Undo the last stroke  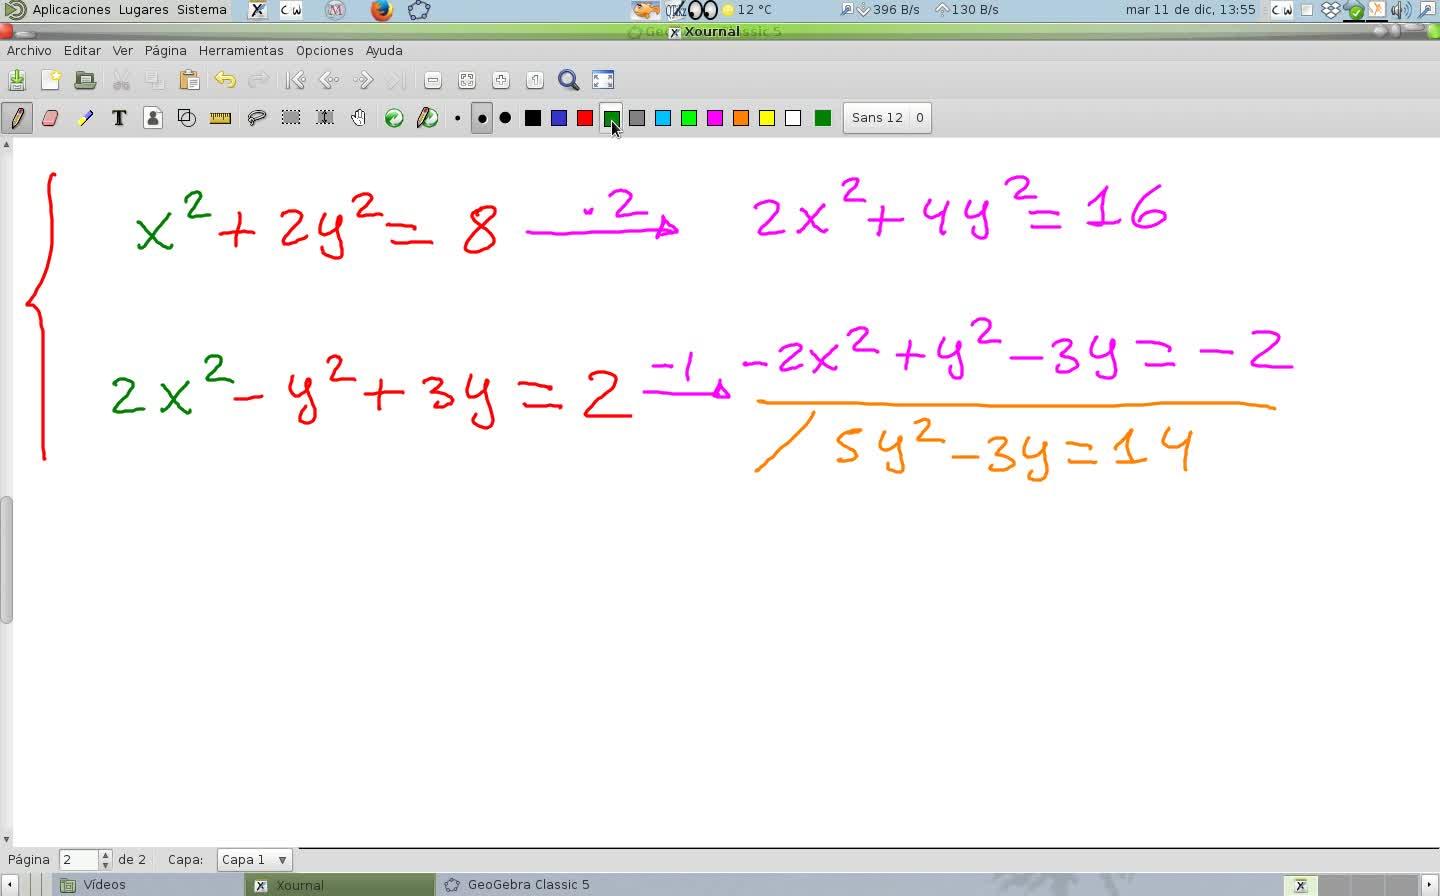pos(224,80)
